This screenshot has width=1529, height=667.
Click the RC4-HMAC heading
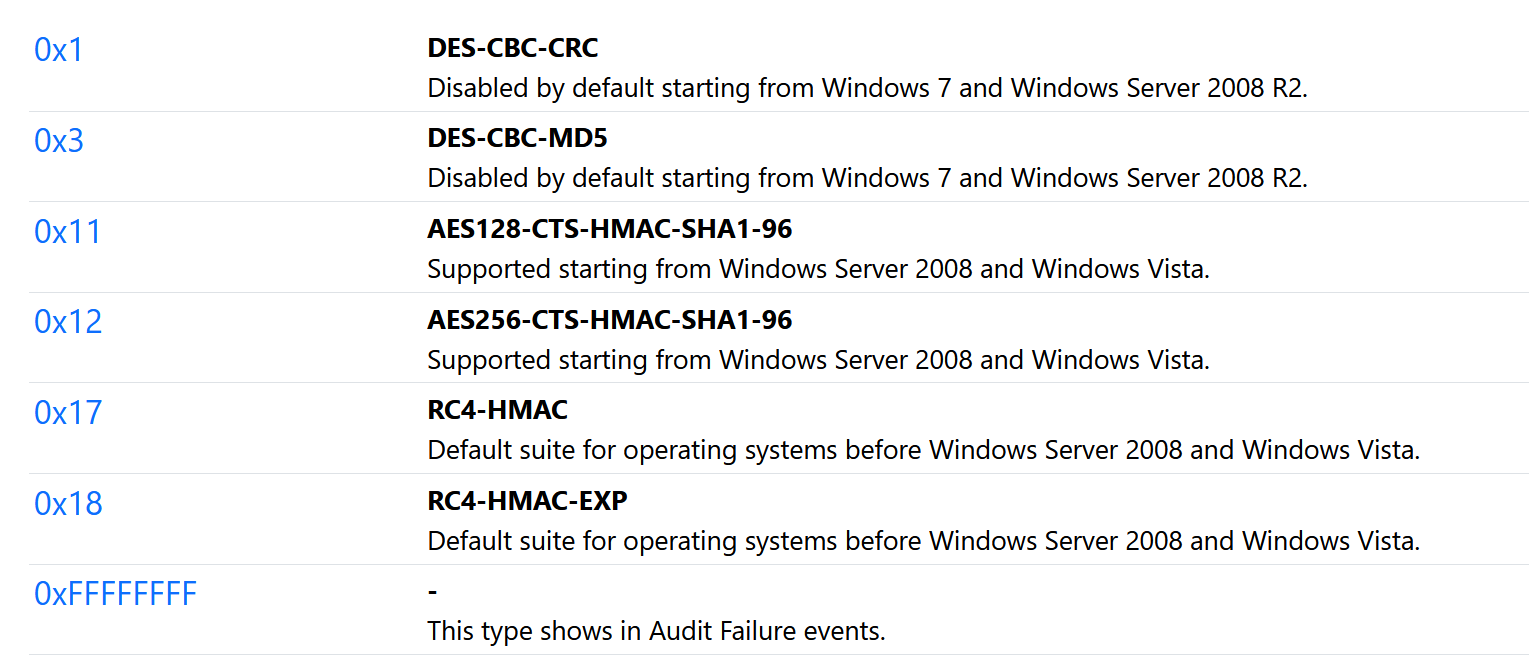click(x=497, y=410)
